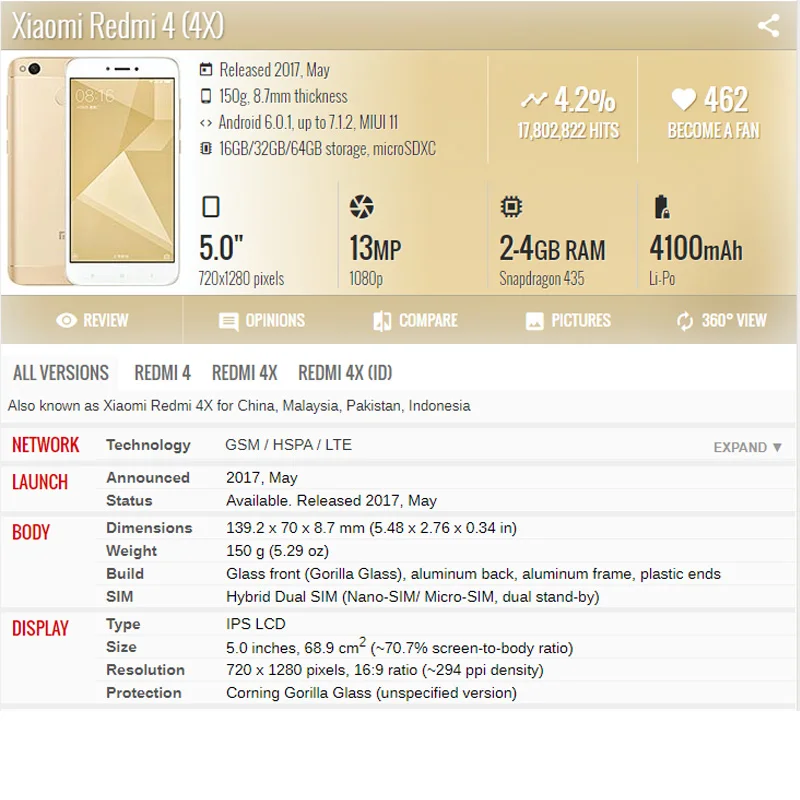Select the Redmi 4X (ID) tab
Screen dimensions: 800x800
(x=345, y=373)
